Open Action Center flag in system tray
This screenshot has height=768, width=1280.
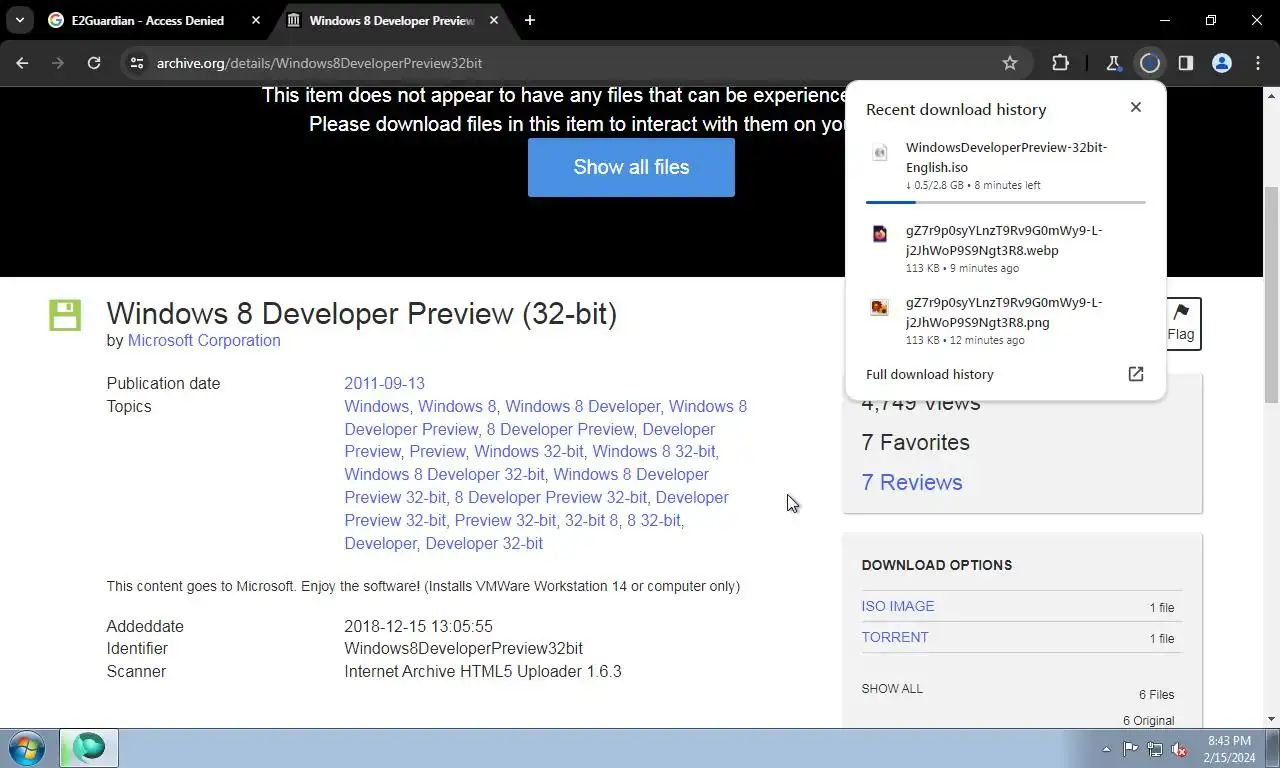click(x=1130, y=749)
